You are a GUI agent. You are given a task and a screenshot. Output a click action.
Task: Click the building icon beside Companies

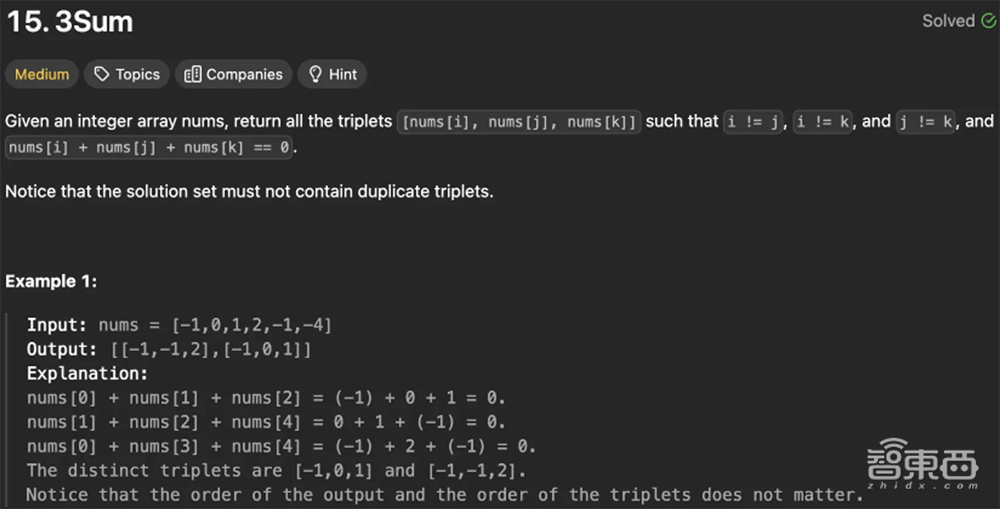coord(192,74)
